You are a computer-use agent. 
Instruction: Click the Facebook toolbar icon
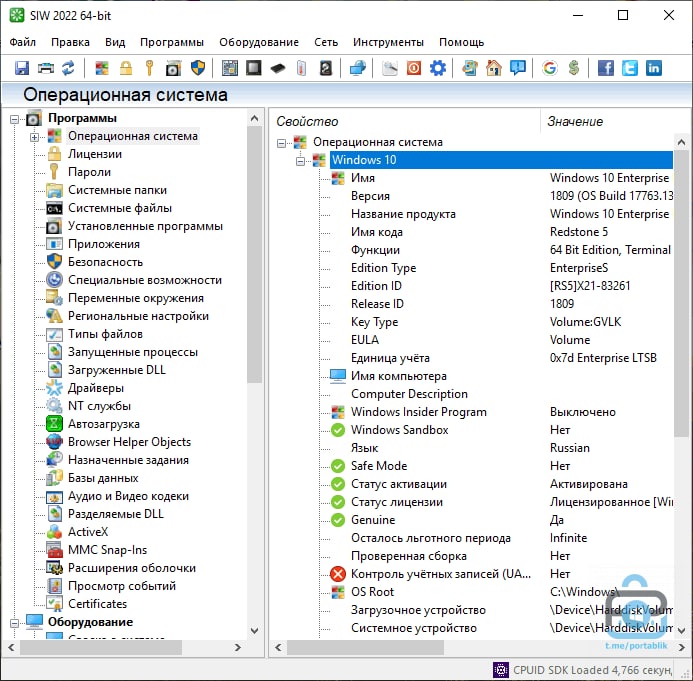[x=605, y=68]
